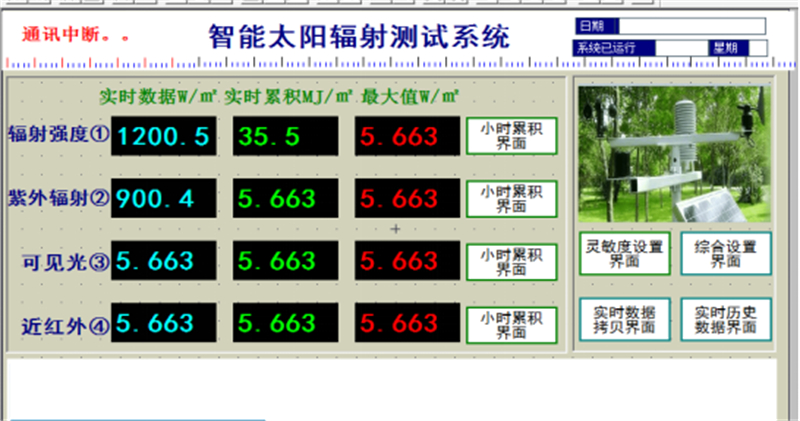
Task: Click the 星期 label
Action: tap(728, 48)
